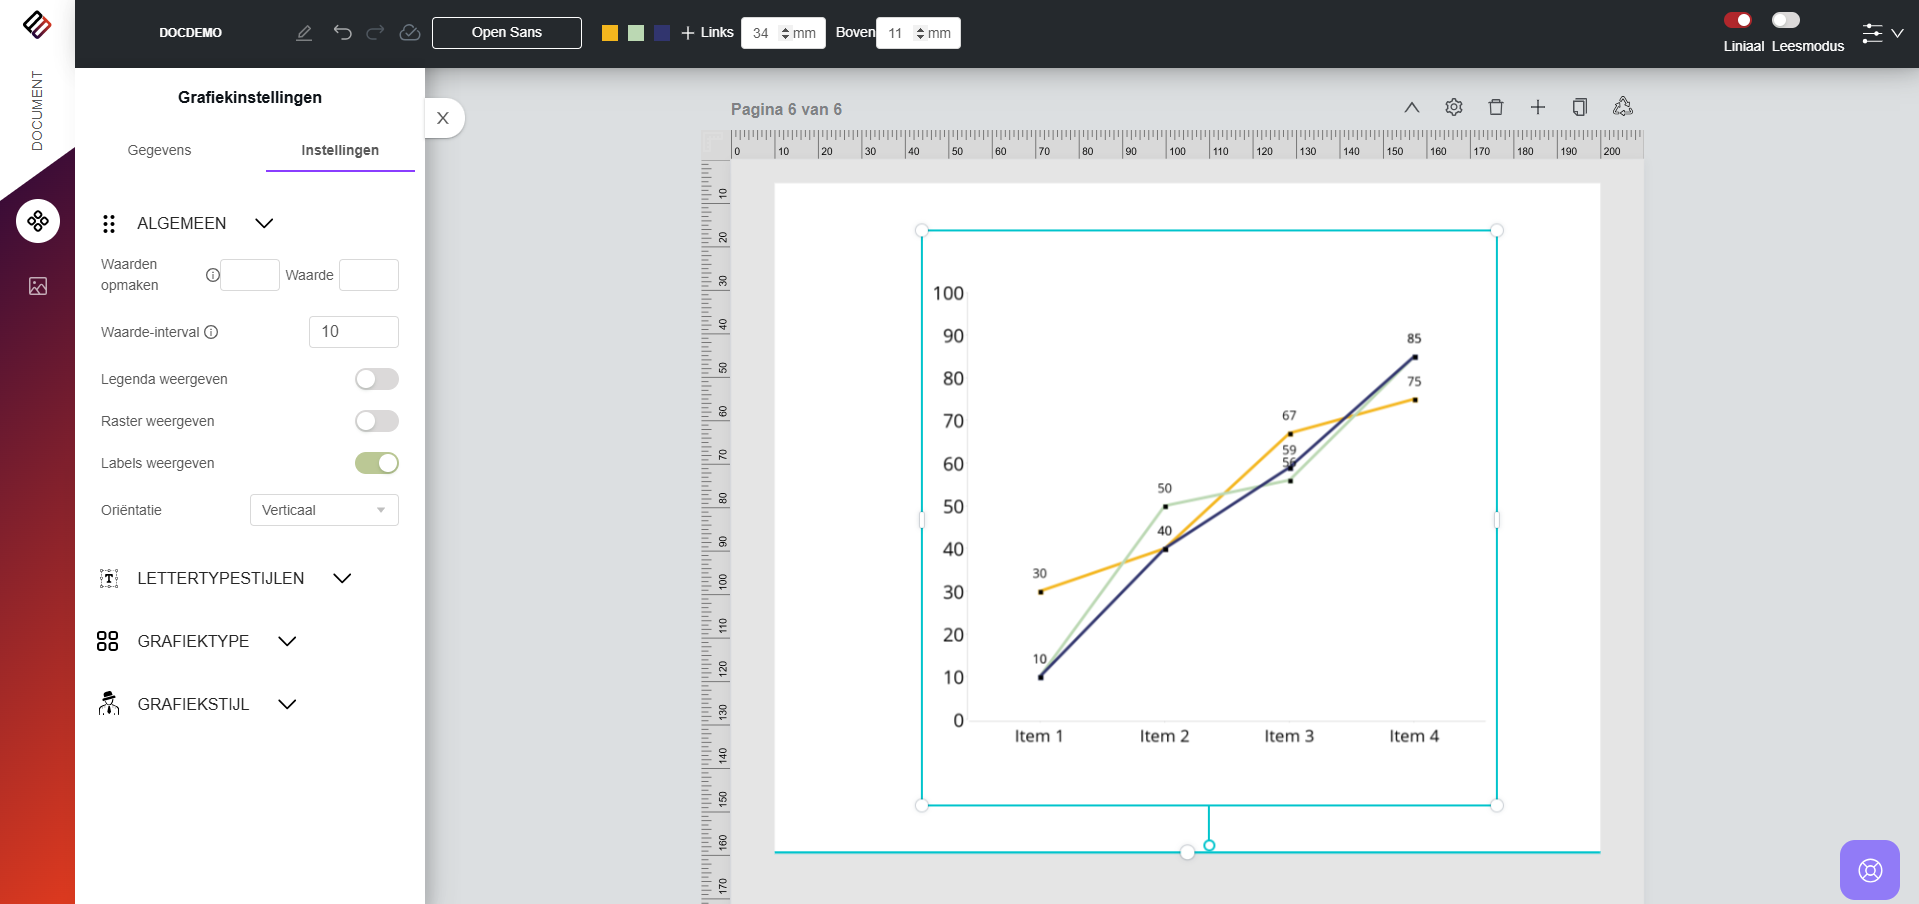Click the redo arrow icon
The width and height of the screenshot is (1919, 904).
(x=375, y=33)
